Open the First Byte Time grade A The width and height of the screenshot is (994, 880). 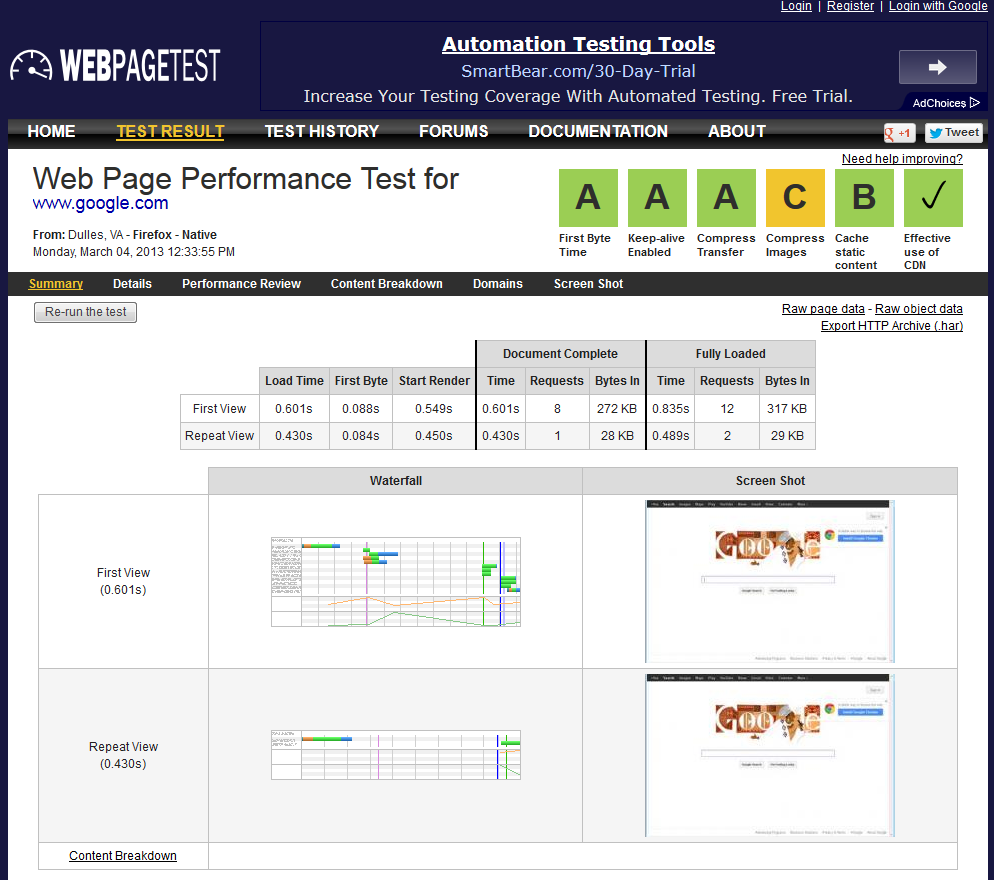[588, 198]
